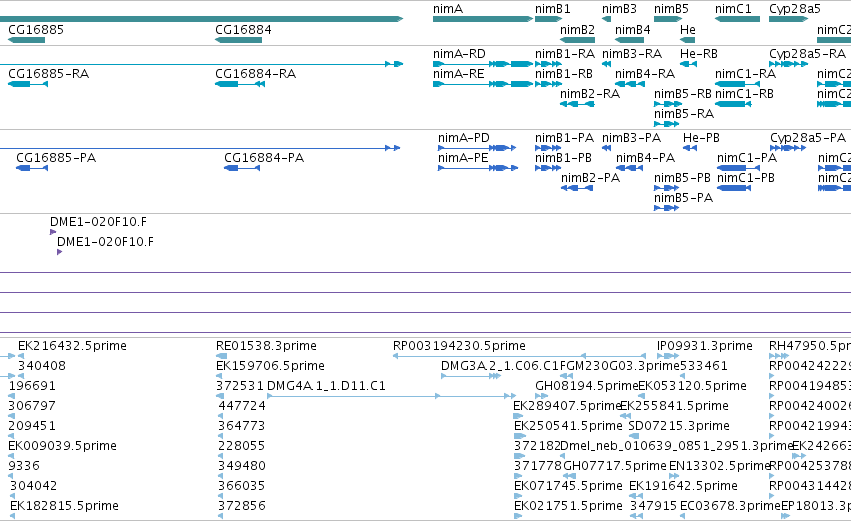This screenshot has width=851, height=521.
Task: Select the CG16884-RA transcript label
Action: point(256,74)
